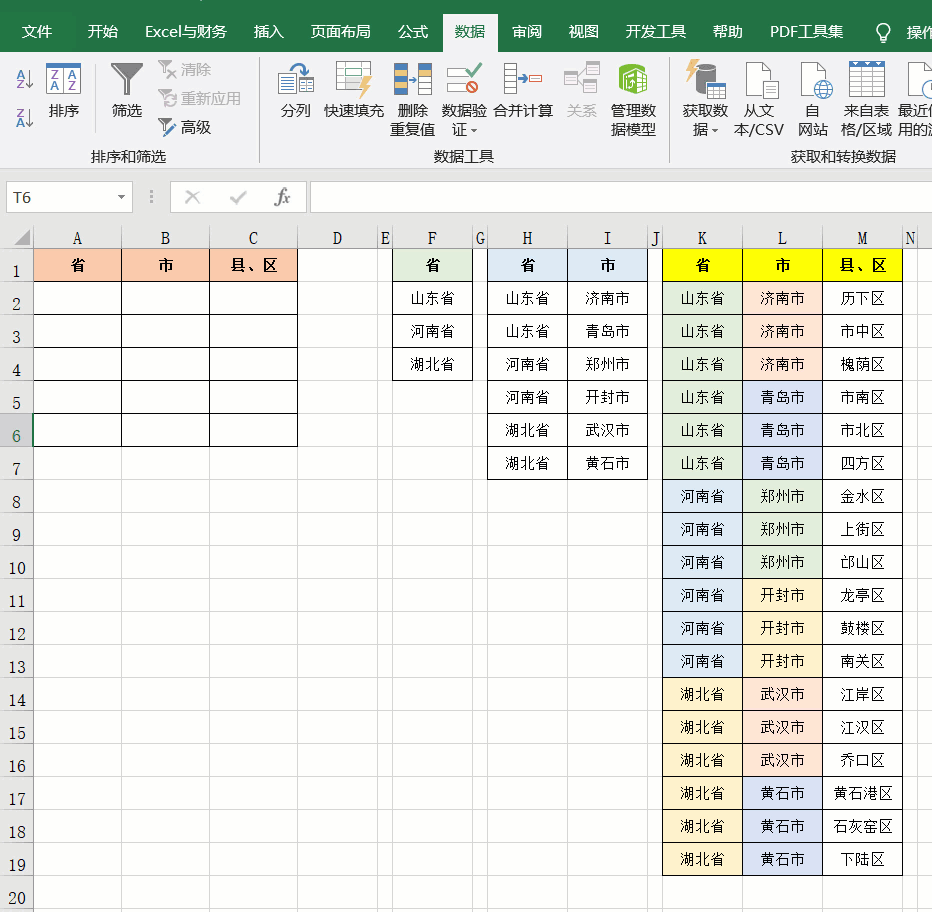Open 管理数据模型 manage data model
The image size is (932, 912).
click(633, 99)
